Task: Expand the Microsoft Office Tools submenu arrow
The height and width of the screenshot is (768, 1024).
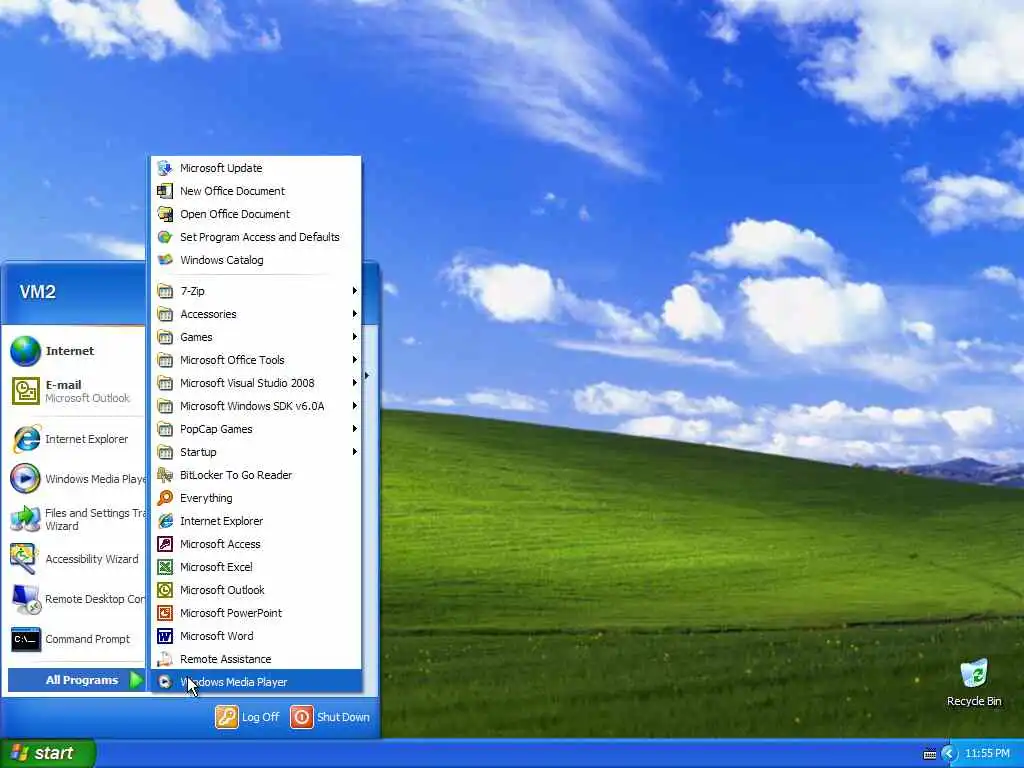Action: click(355, 360)
